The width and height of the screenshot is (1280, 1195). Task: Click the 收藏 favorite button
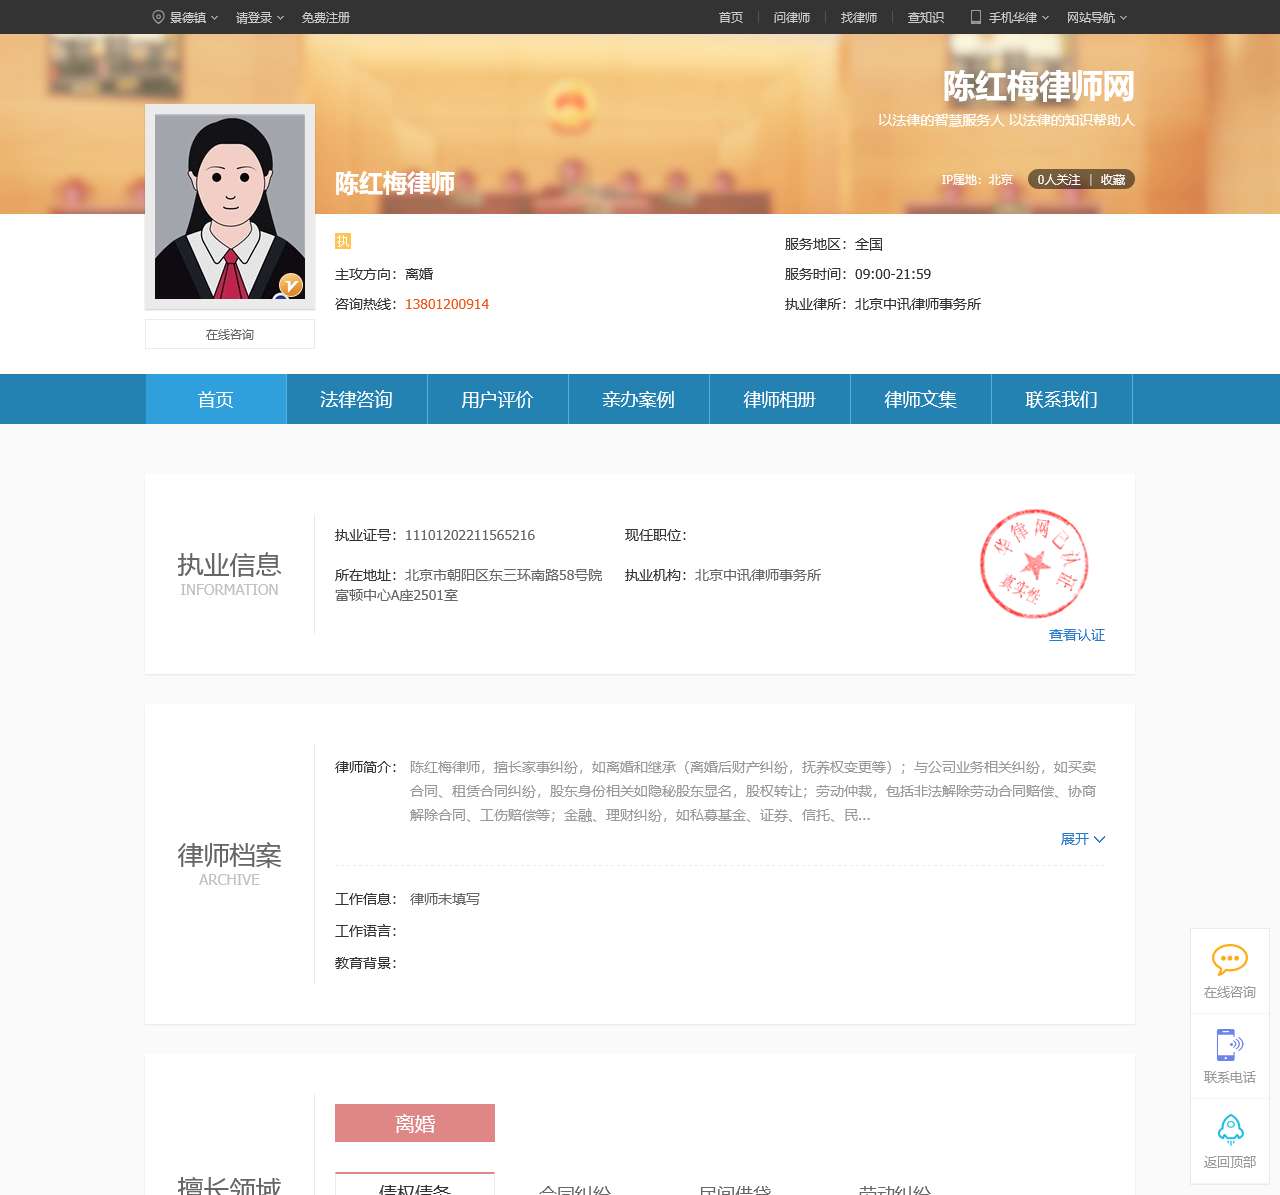[x=1113, y=180]
